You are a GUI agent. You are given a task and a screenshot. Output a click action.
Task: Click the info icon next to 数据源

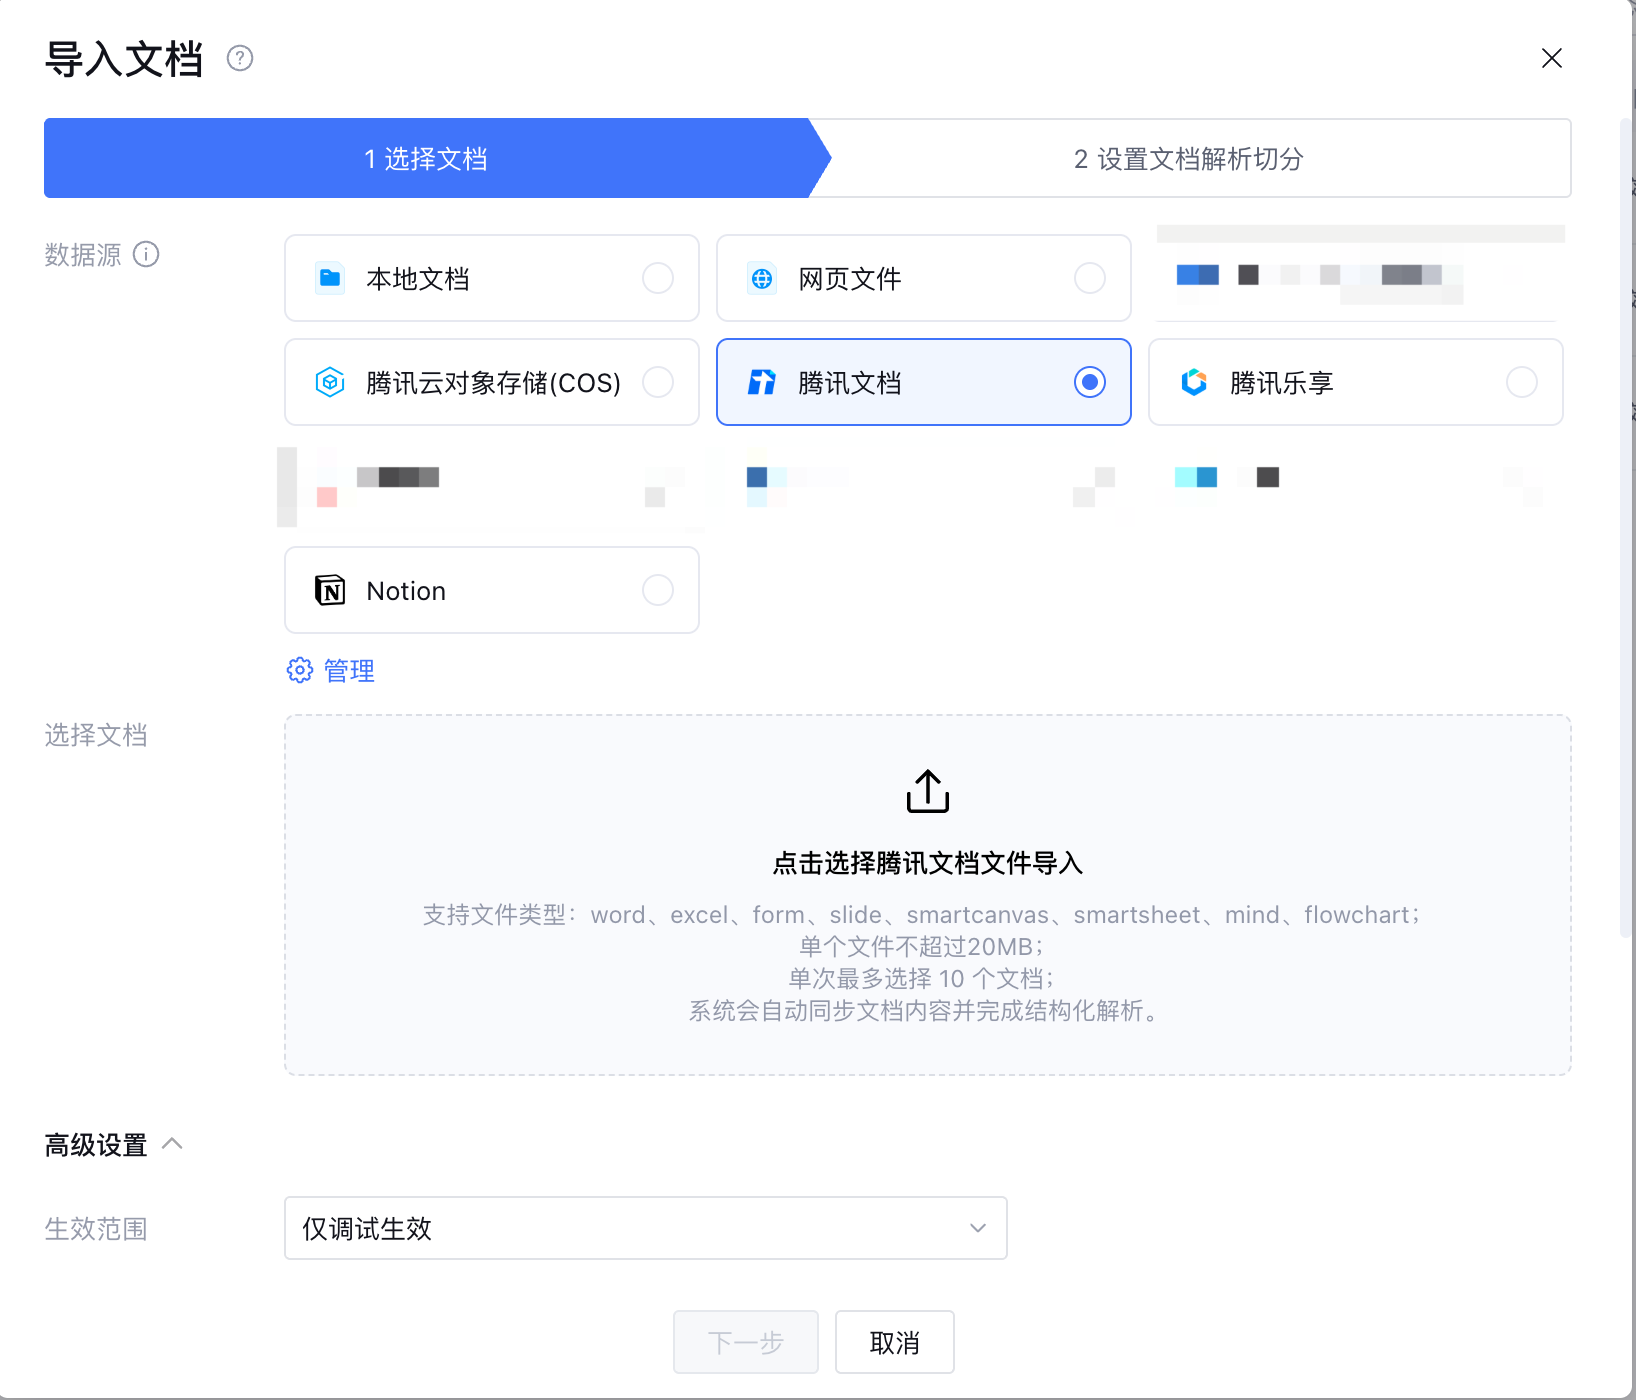coord(146,254)
